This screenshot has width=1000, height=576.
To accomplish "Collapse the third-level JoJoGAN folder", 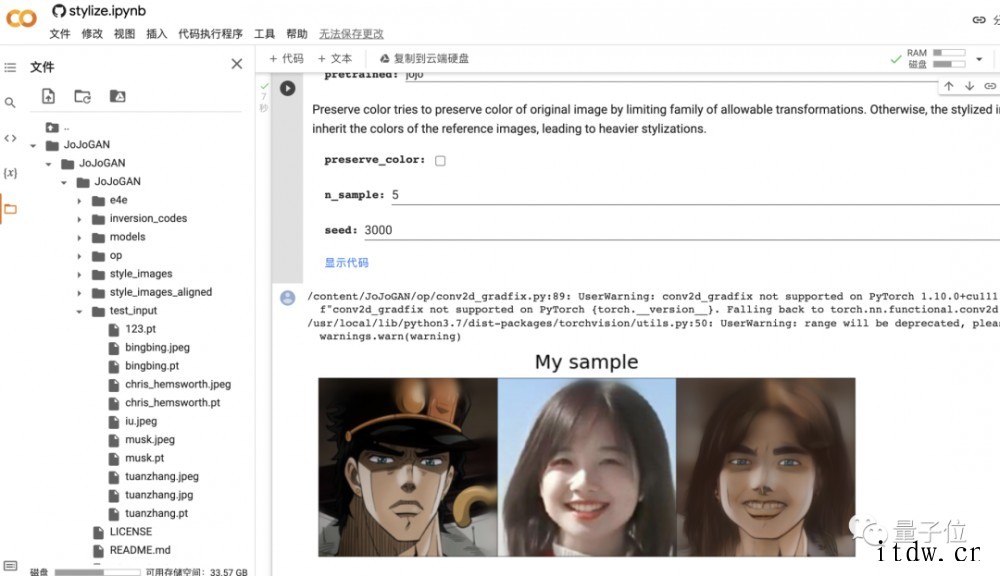I will click(64, 182).
